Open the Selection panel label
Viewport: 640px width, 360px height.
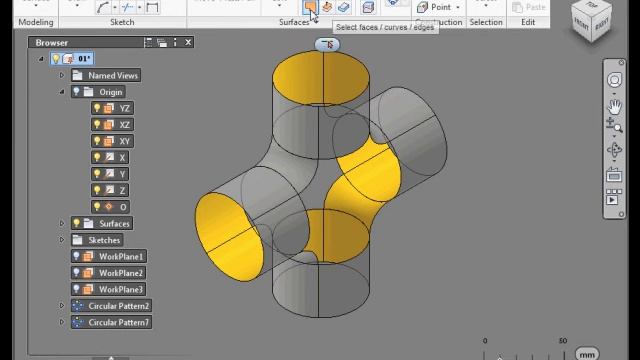tap(486, 22)
